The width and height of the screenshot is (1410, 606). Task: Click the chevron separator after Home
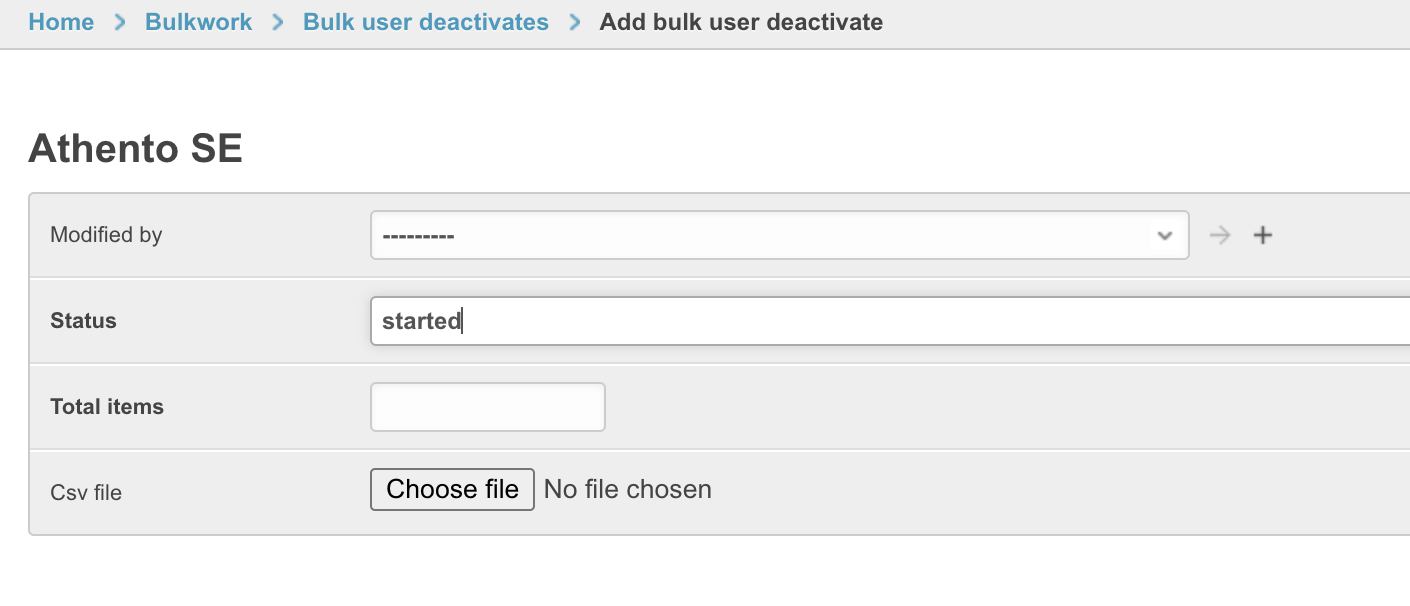[x=120, y=22]
